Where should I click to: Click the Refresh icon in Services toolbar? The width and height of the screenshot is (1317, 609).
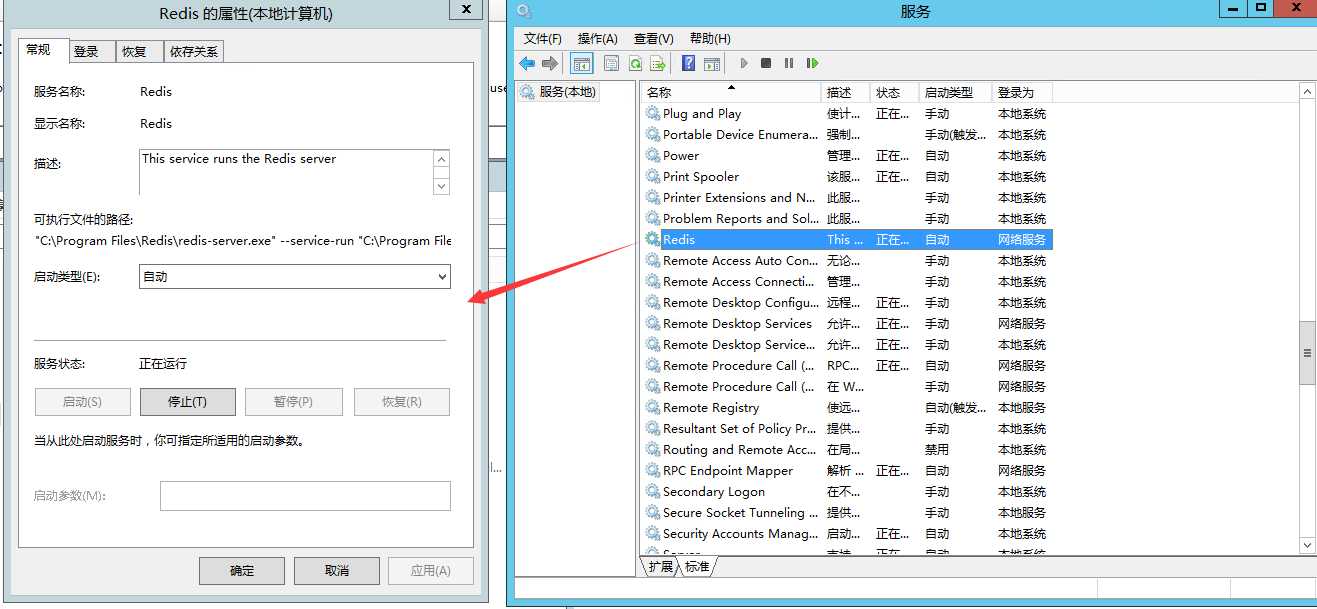[635, 63]
